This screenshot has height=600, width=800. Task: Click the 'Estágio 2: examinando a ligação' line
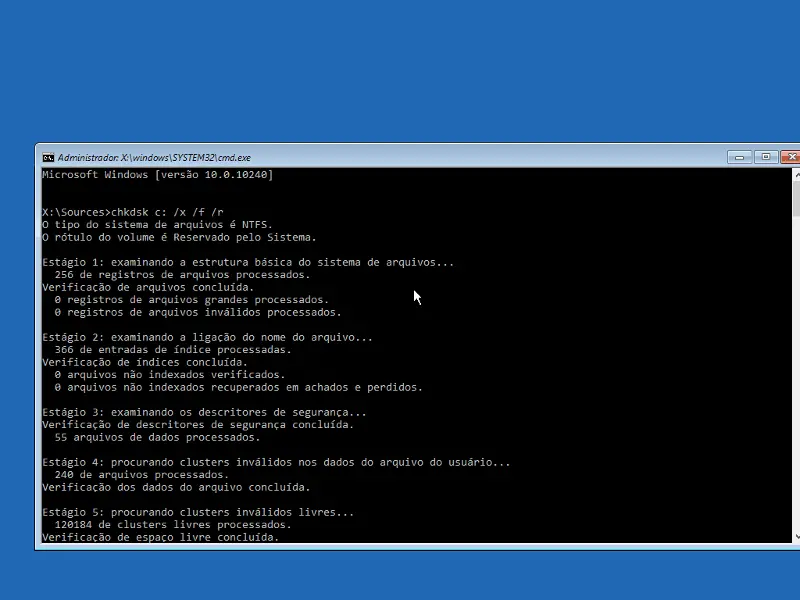tap(208, 337)
